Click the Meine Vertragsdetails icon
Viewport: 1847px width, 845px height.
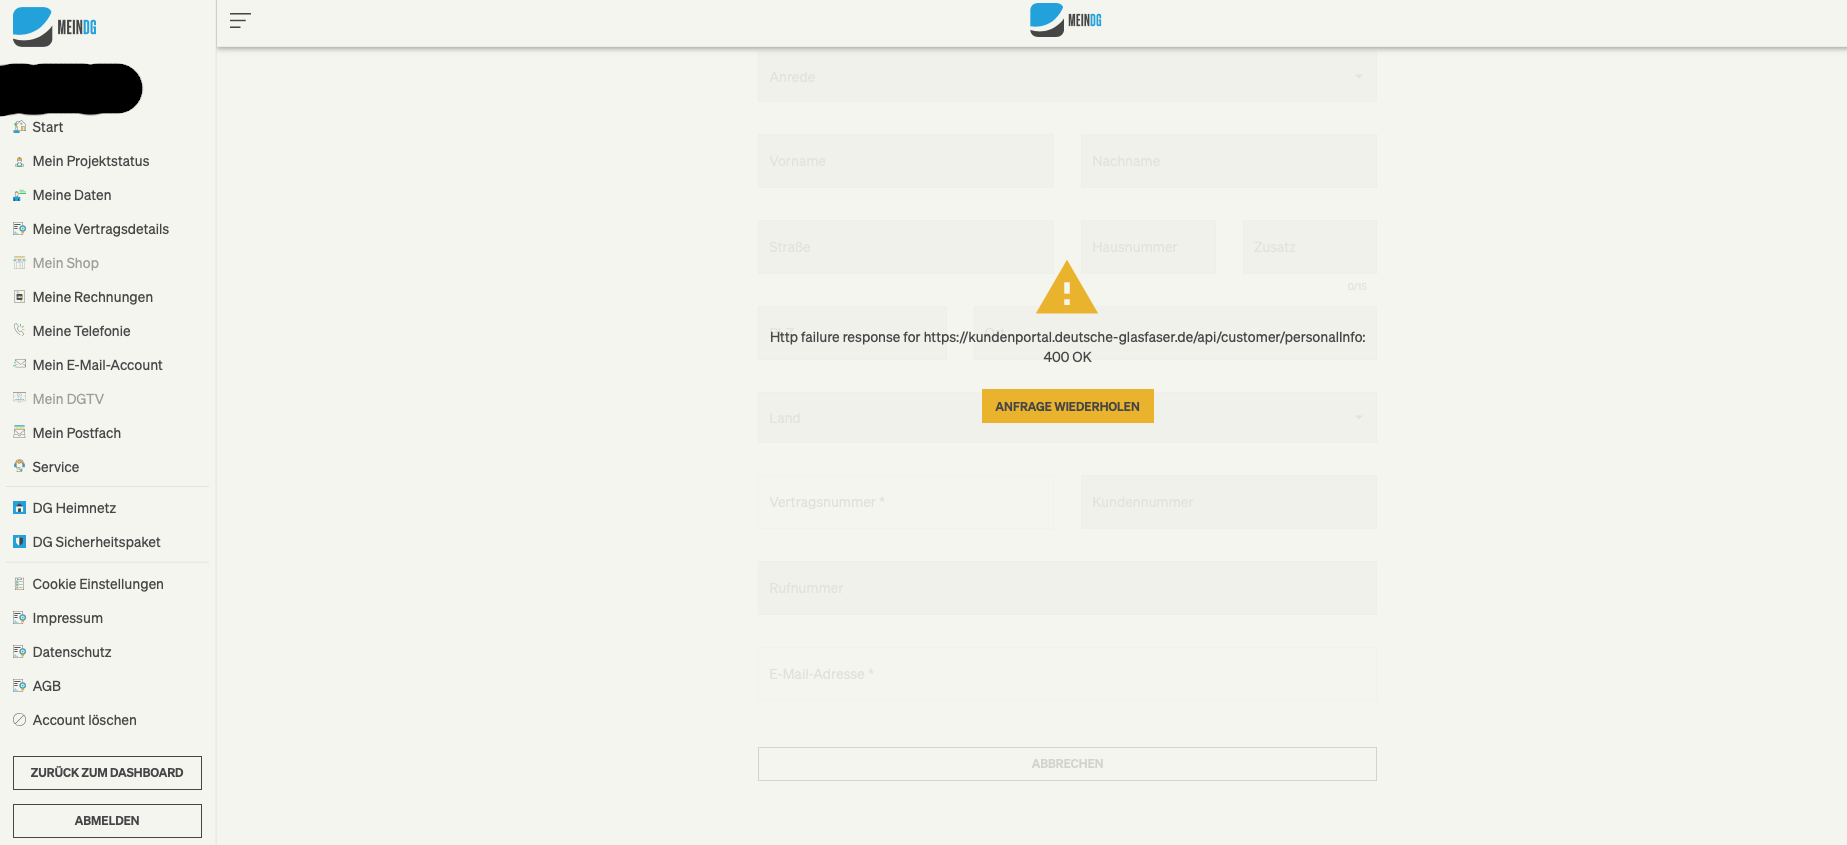point(19,229)
